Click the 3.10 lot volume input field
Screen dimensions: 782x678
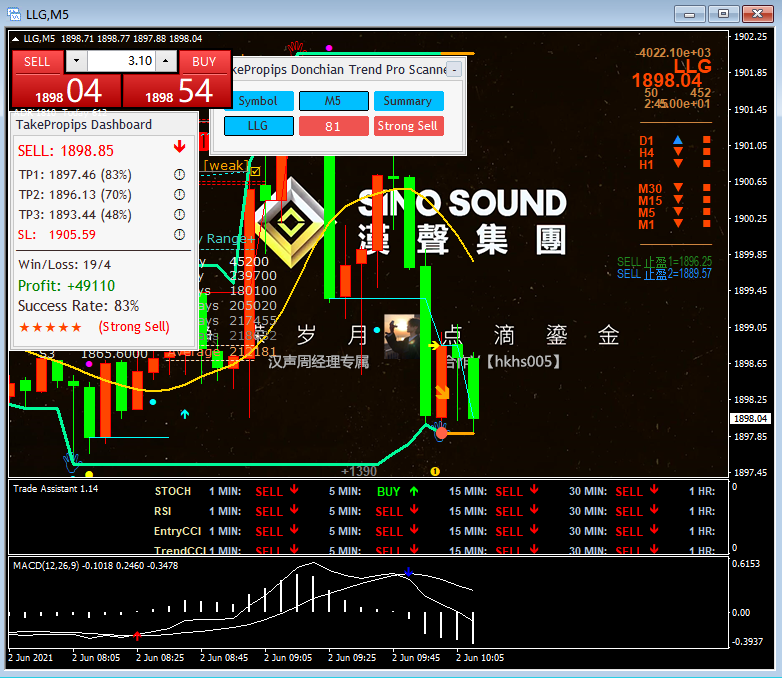click(121, 61)
